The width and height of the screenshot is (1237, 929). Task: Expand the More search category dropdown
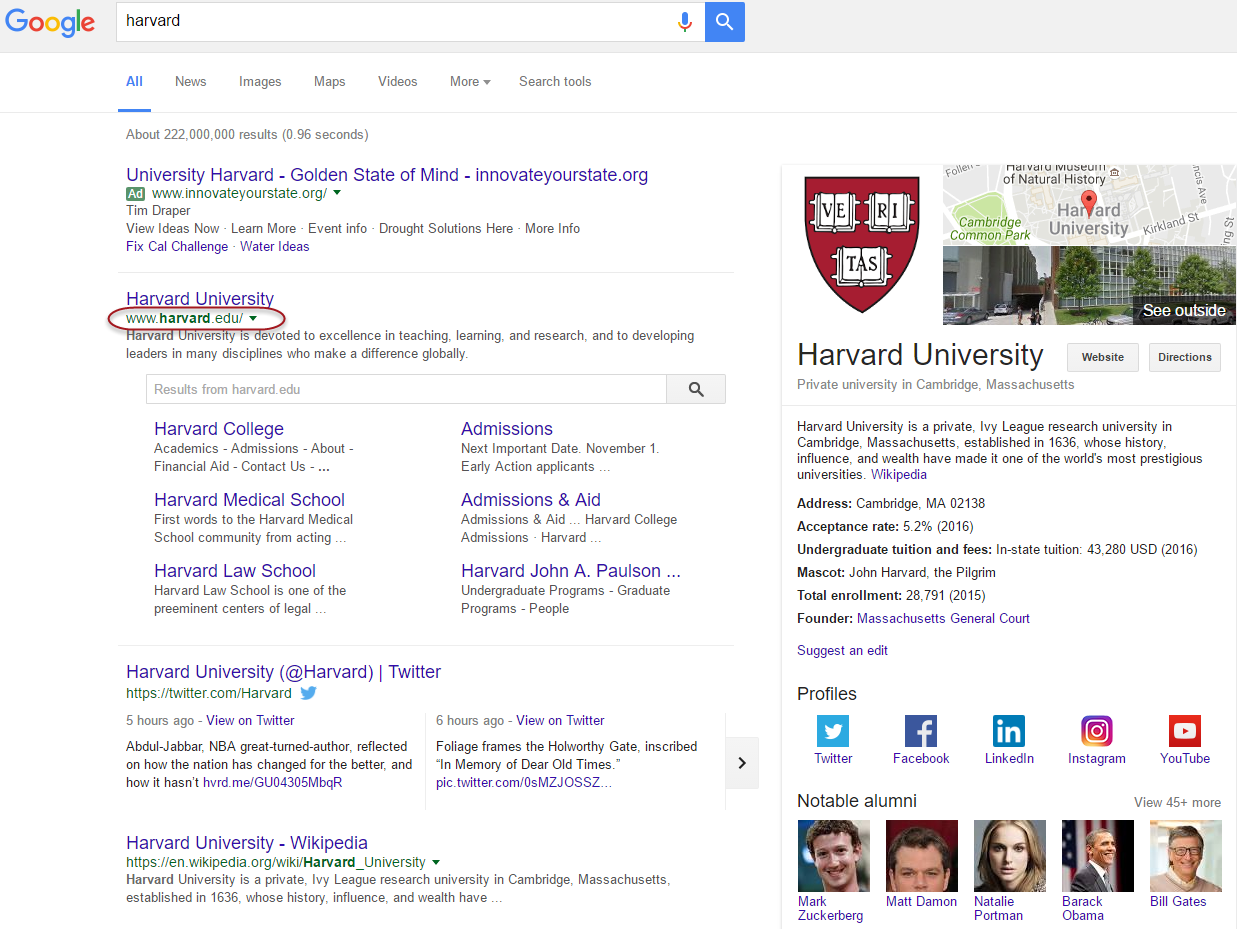click(470, 82)
